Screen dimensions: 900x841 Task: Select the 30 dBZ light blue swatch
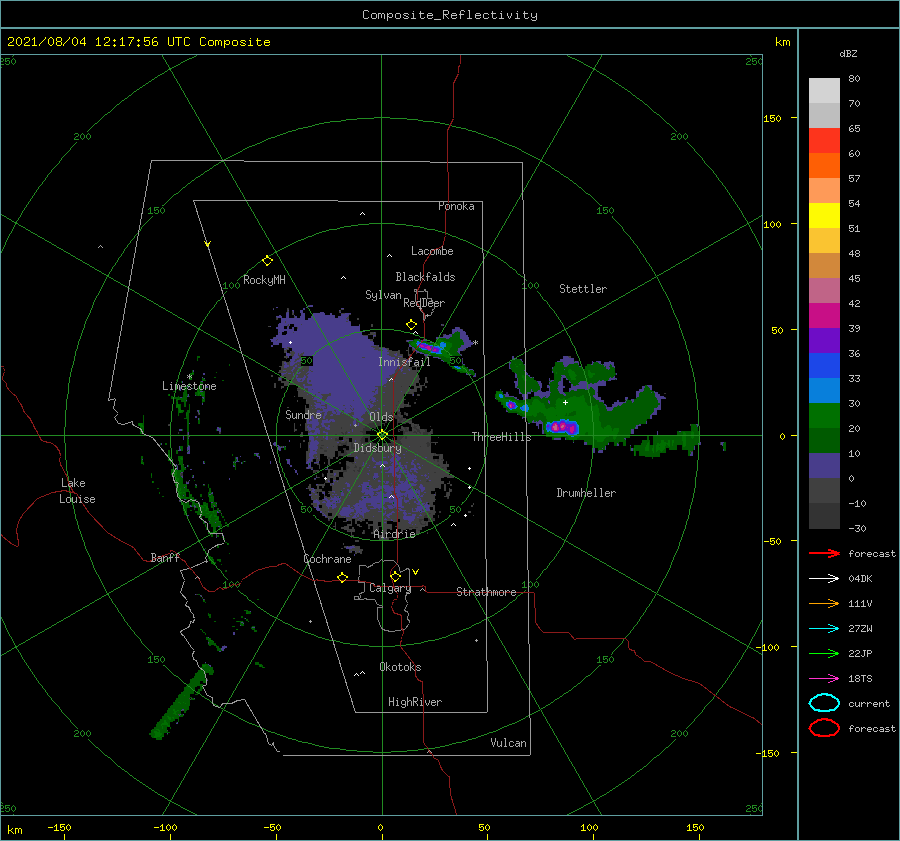click(824, 390)
